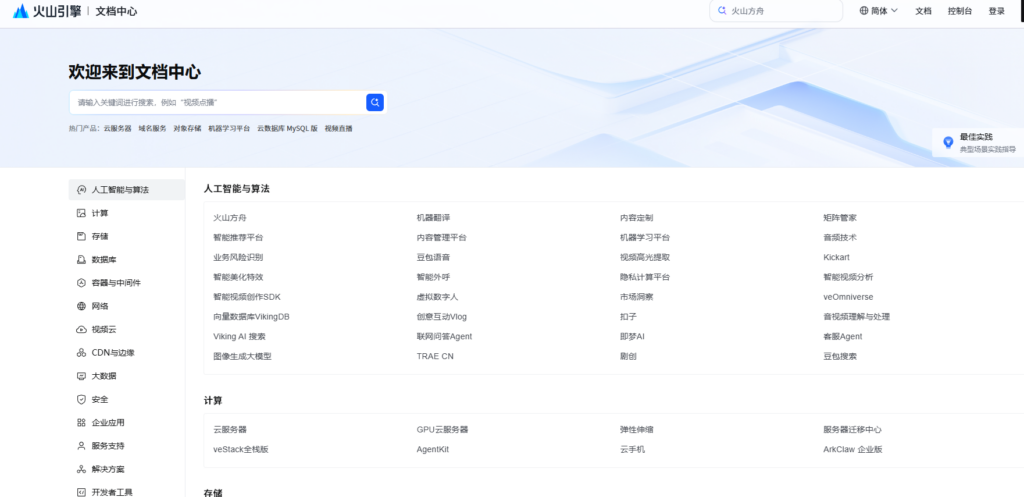Click the 开发者工具 sidebar icon

click(x=81, y=492)
